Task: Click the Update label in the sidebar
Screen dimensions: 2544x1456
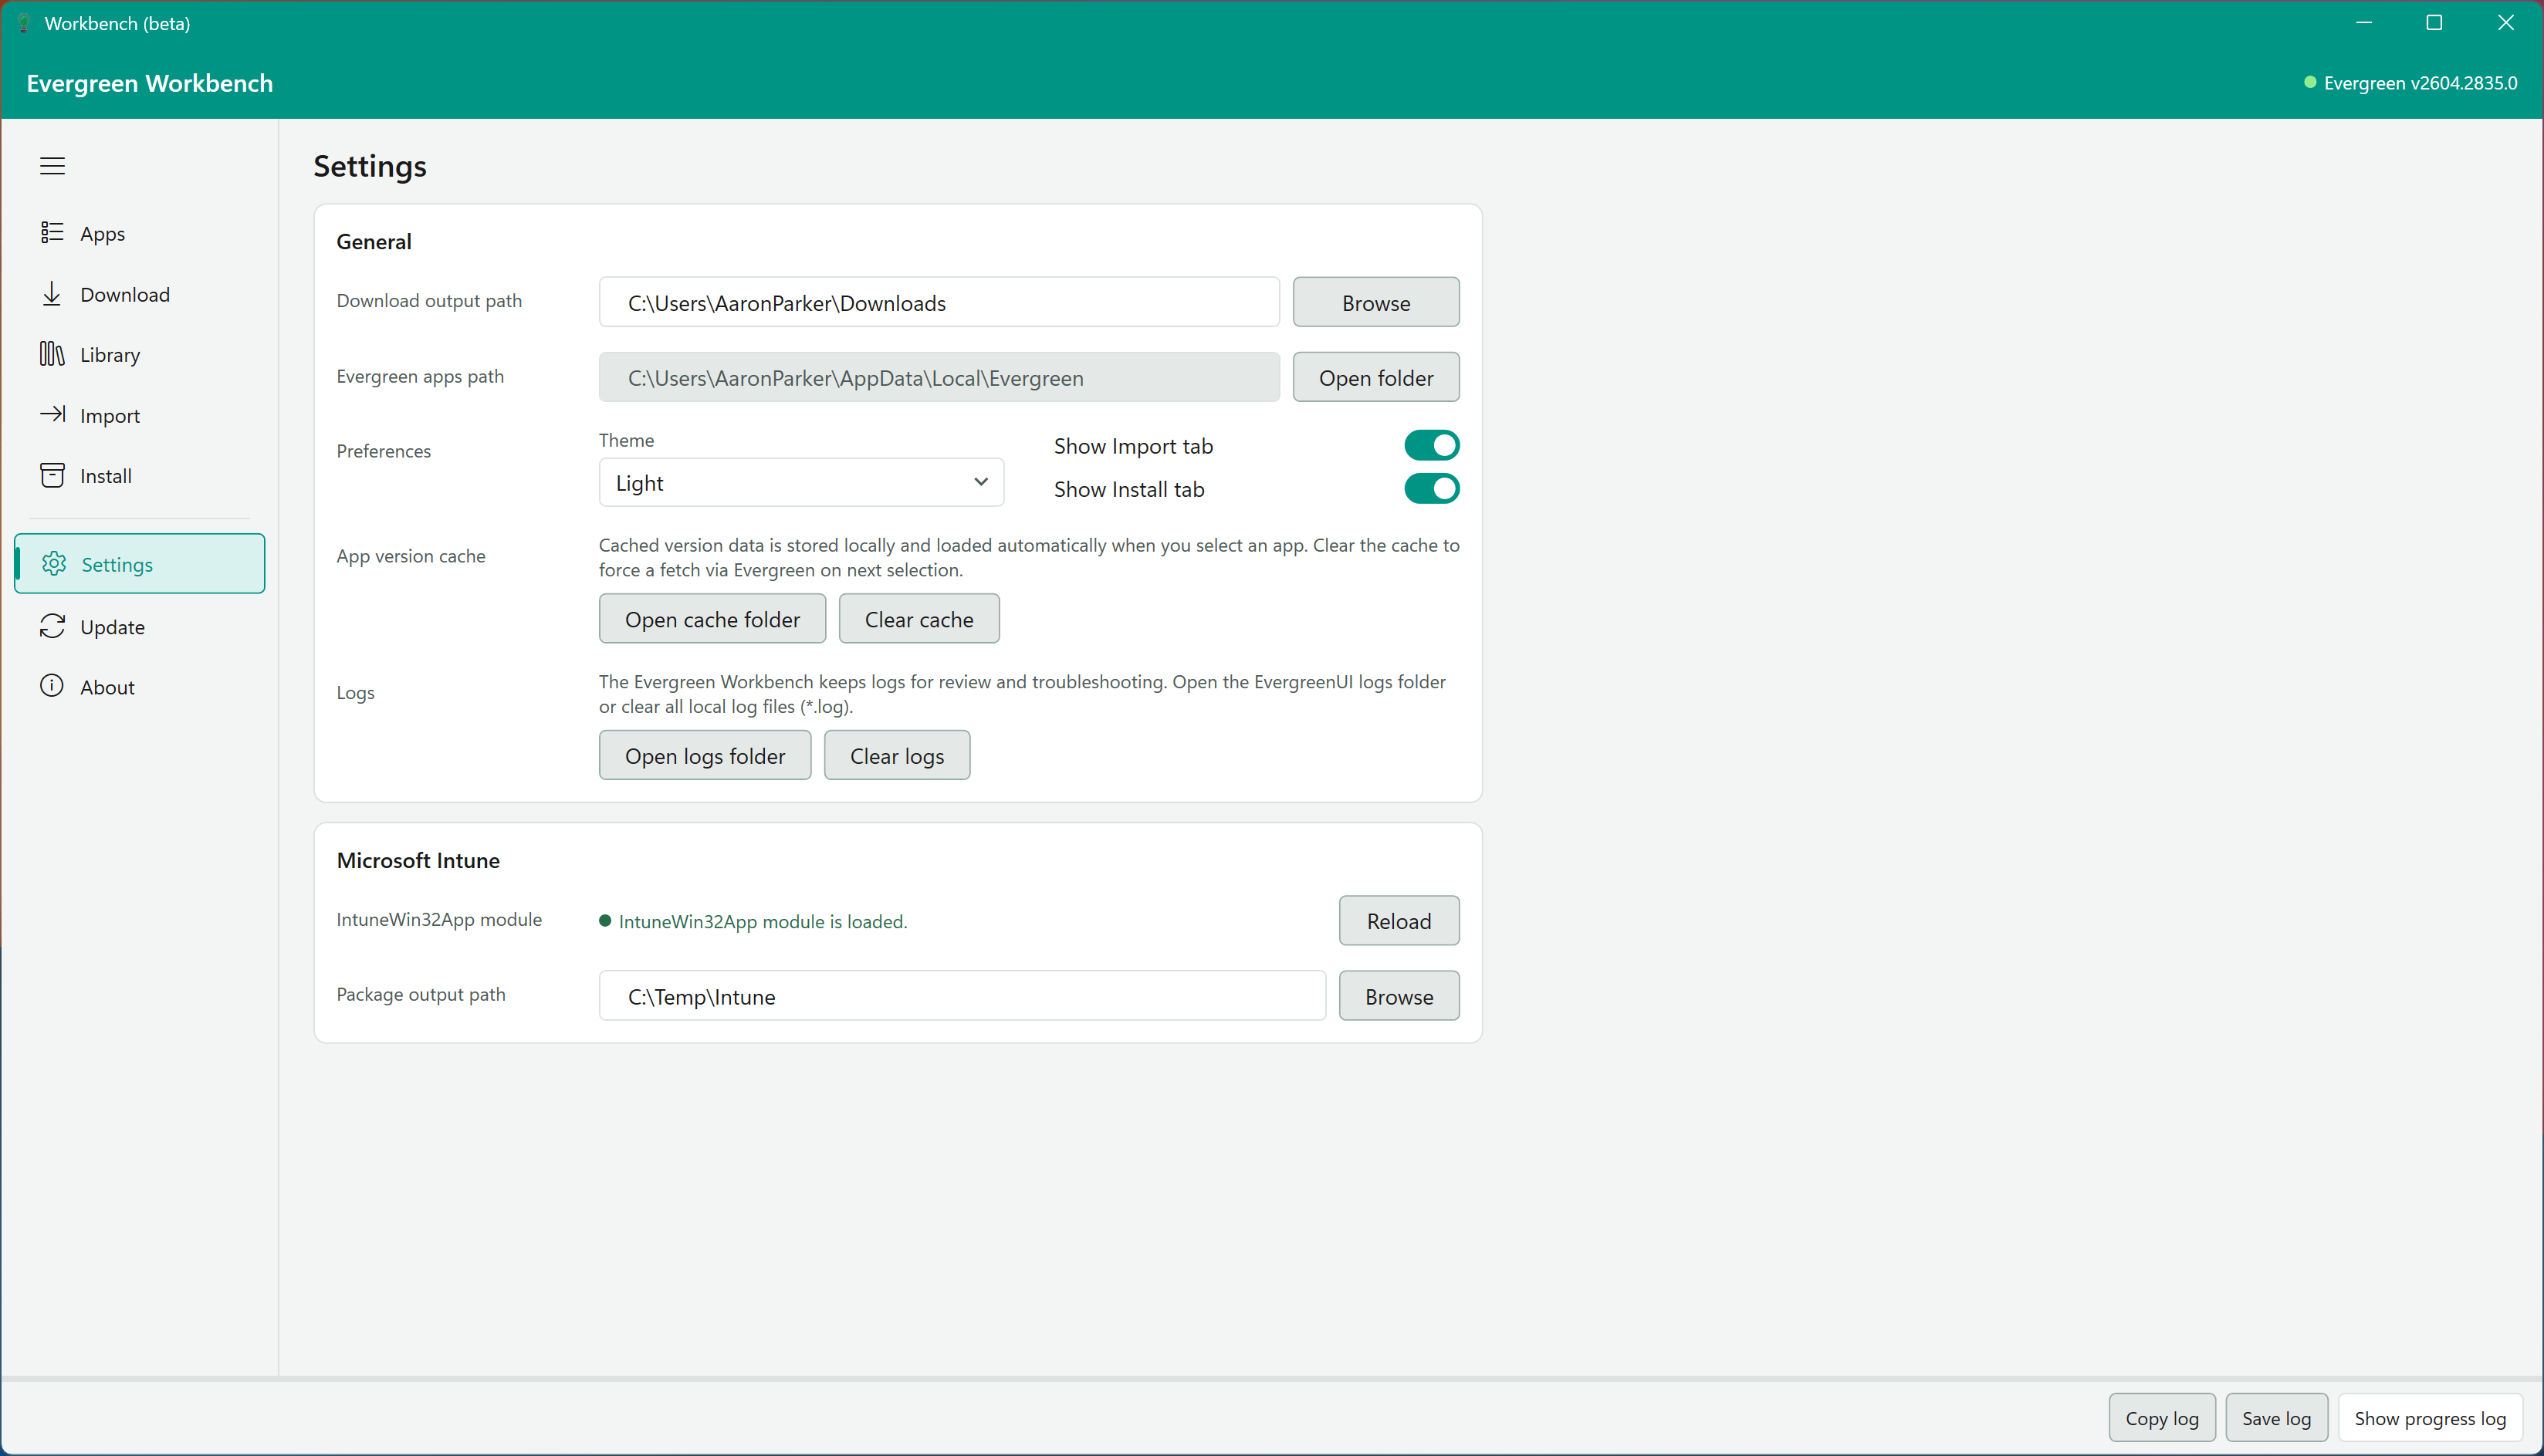Action: point(112,627)
